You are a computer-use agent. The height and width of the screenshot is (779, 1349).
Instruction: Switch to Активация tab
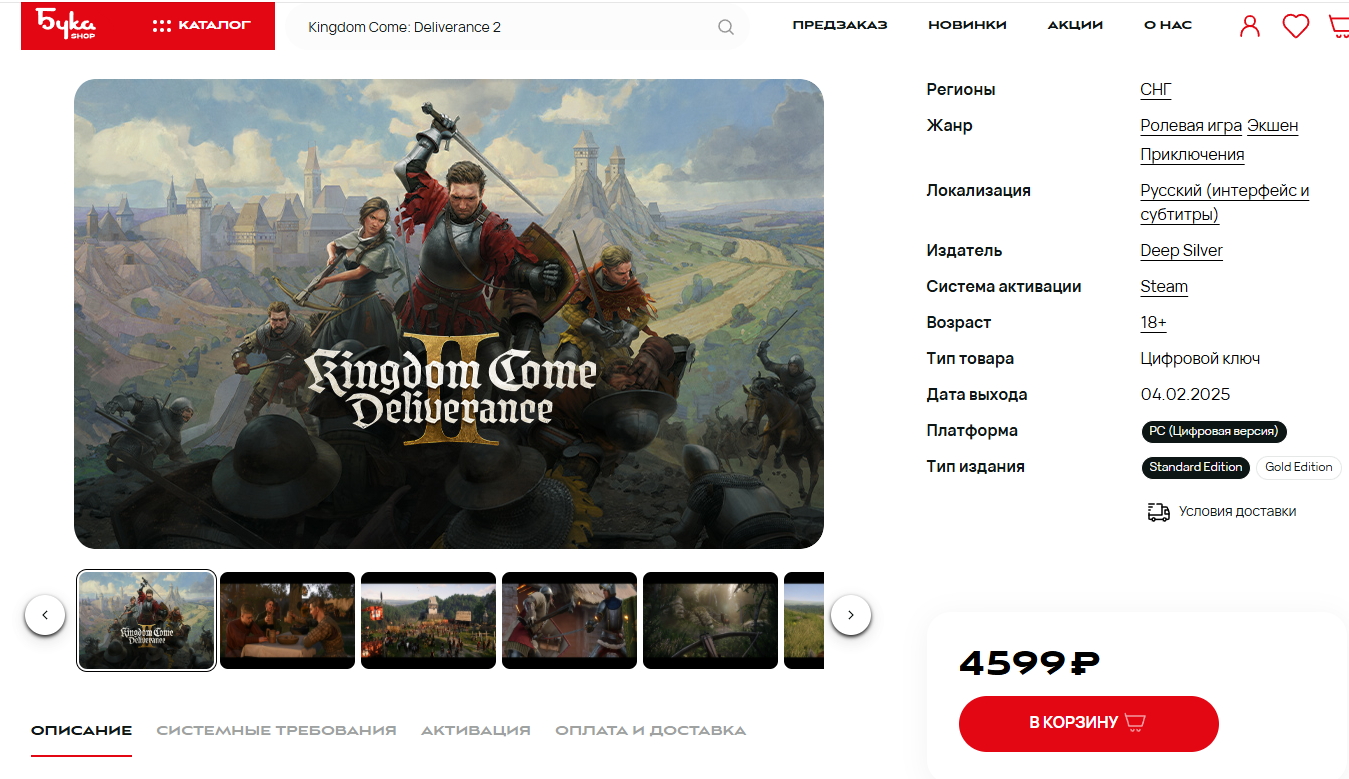[x=475, y=730]
